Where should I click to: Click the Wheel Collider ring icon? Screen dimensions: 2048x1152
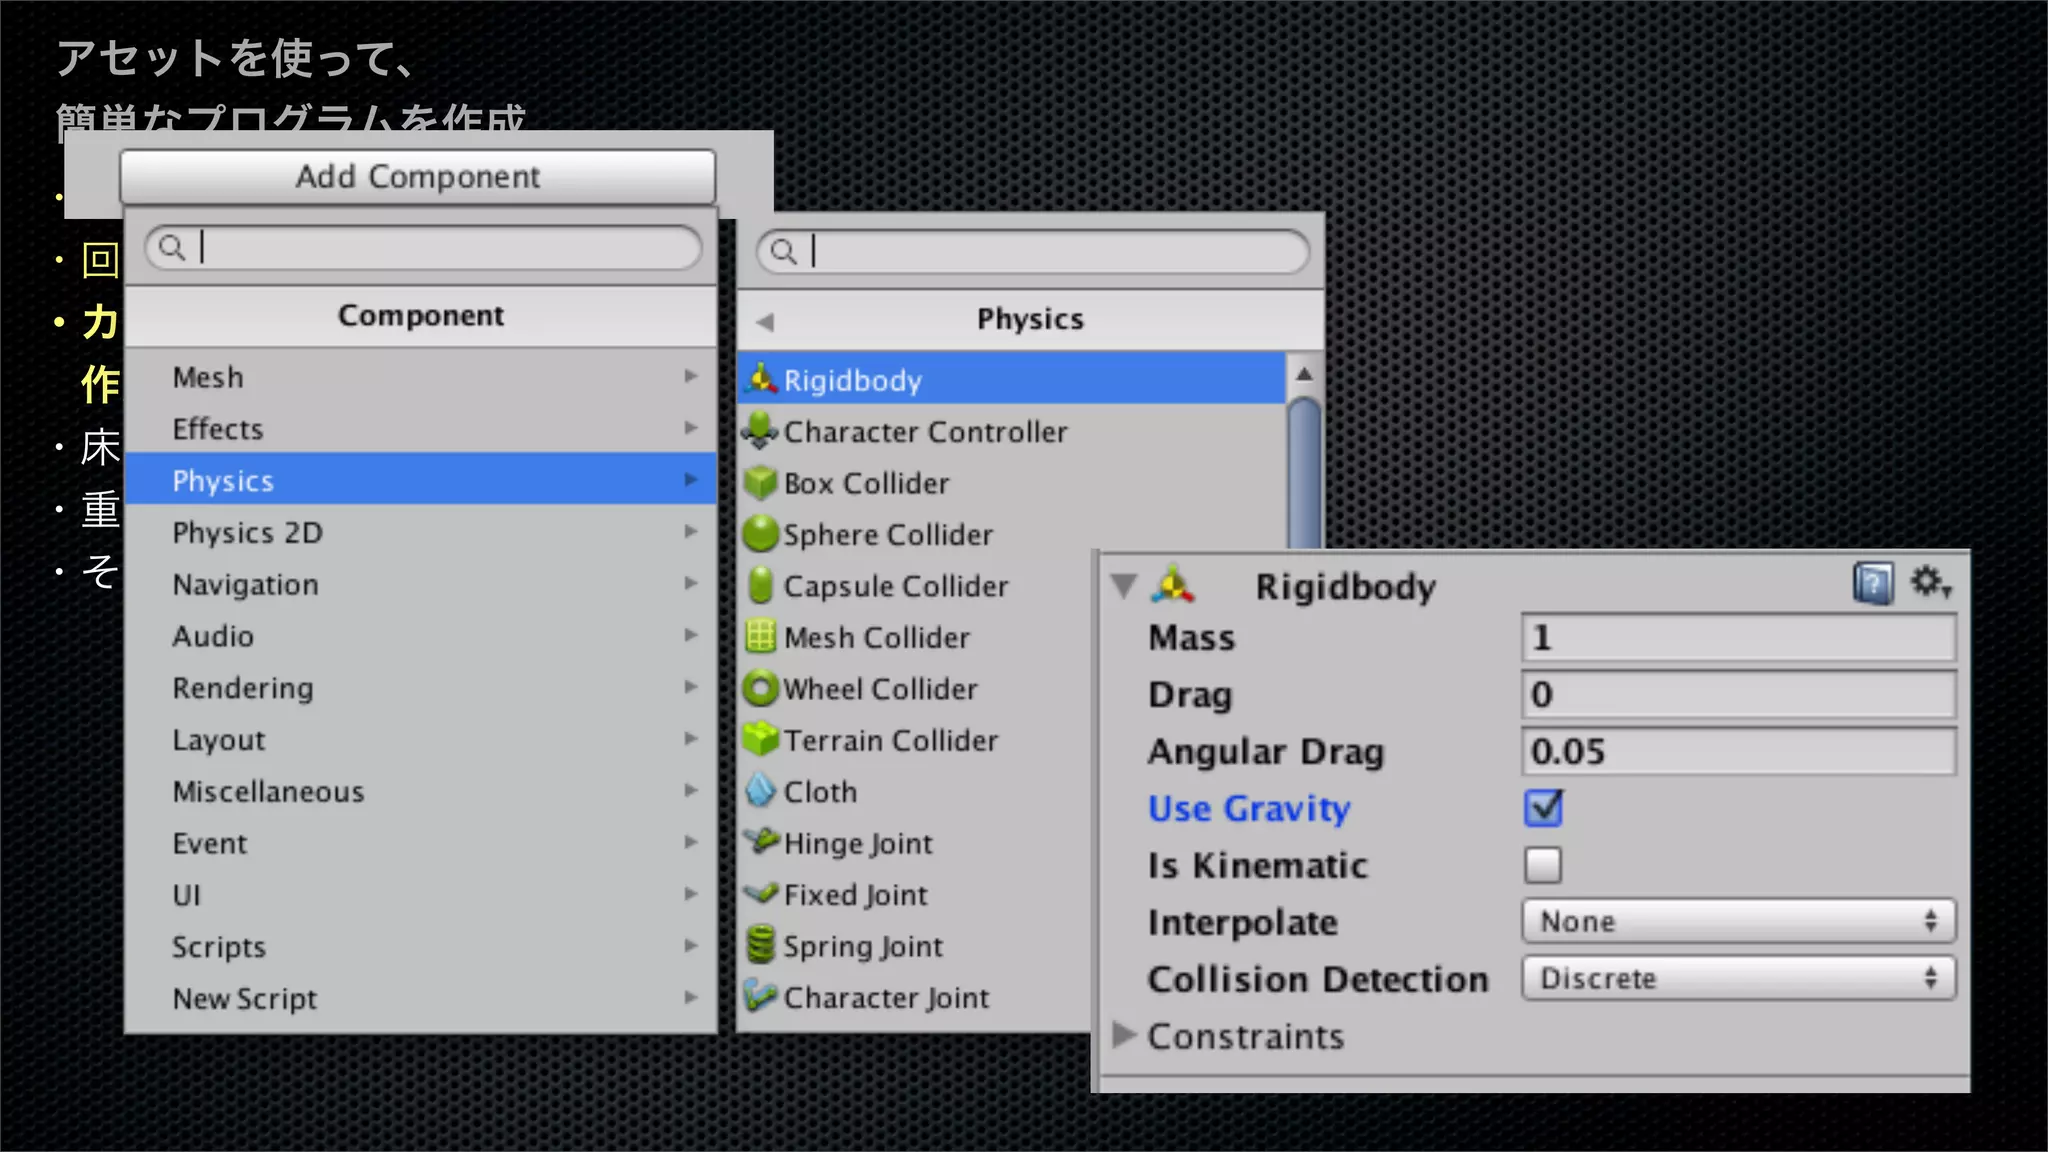click(760, 689)
